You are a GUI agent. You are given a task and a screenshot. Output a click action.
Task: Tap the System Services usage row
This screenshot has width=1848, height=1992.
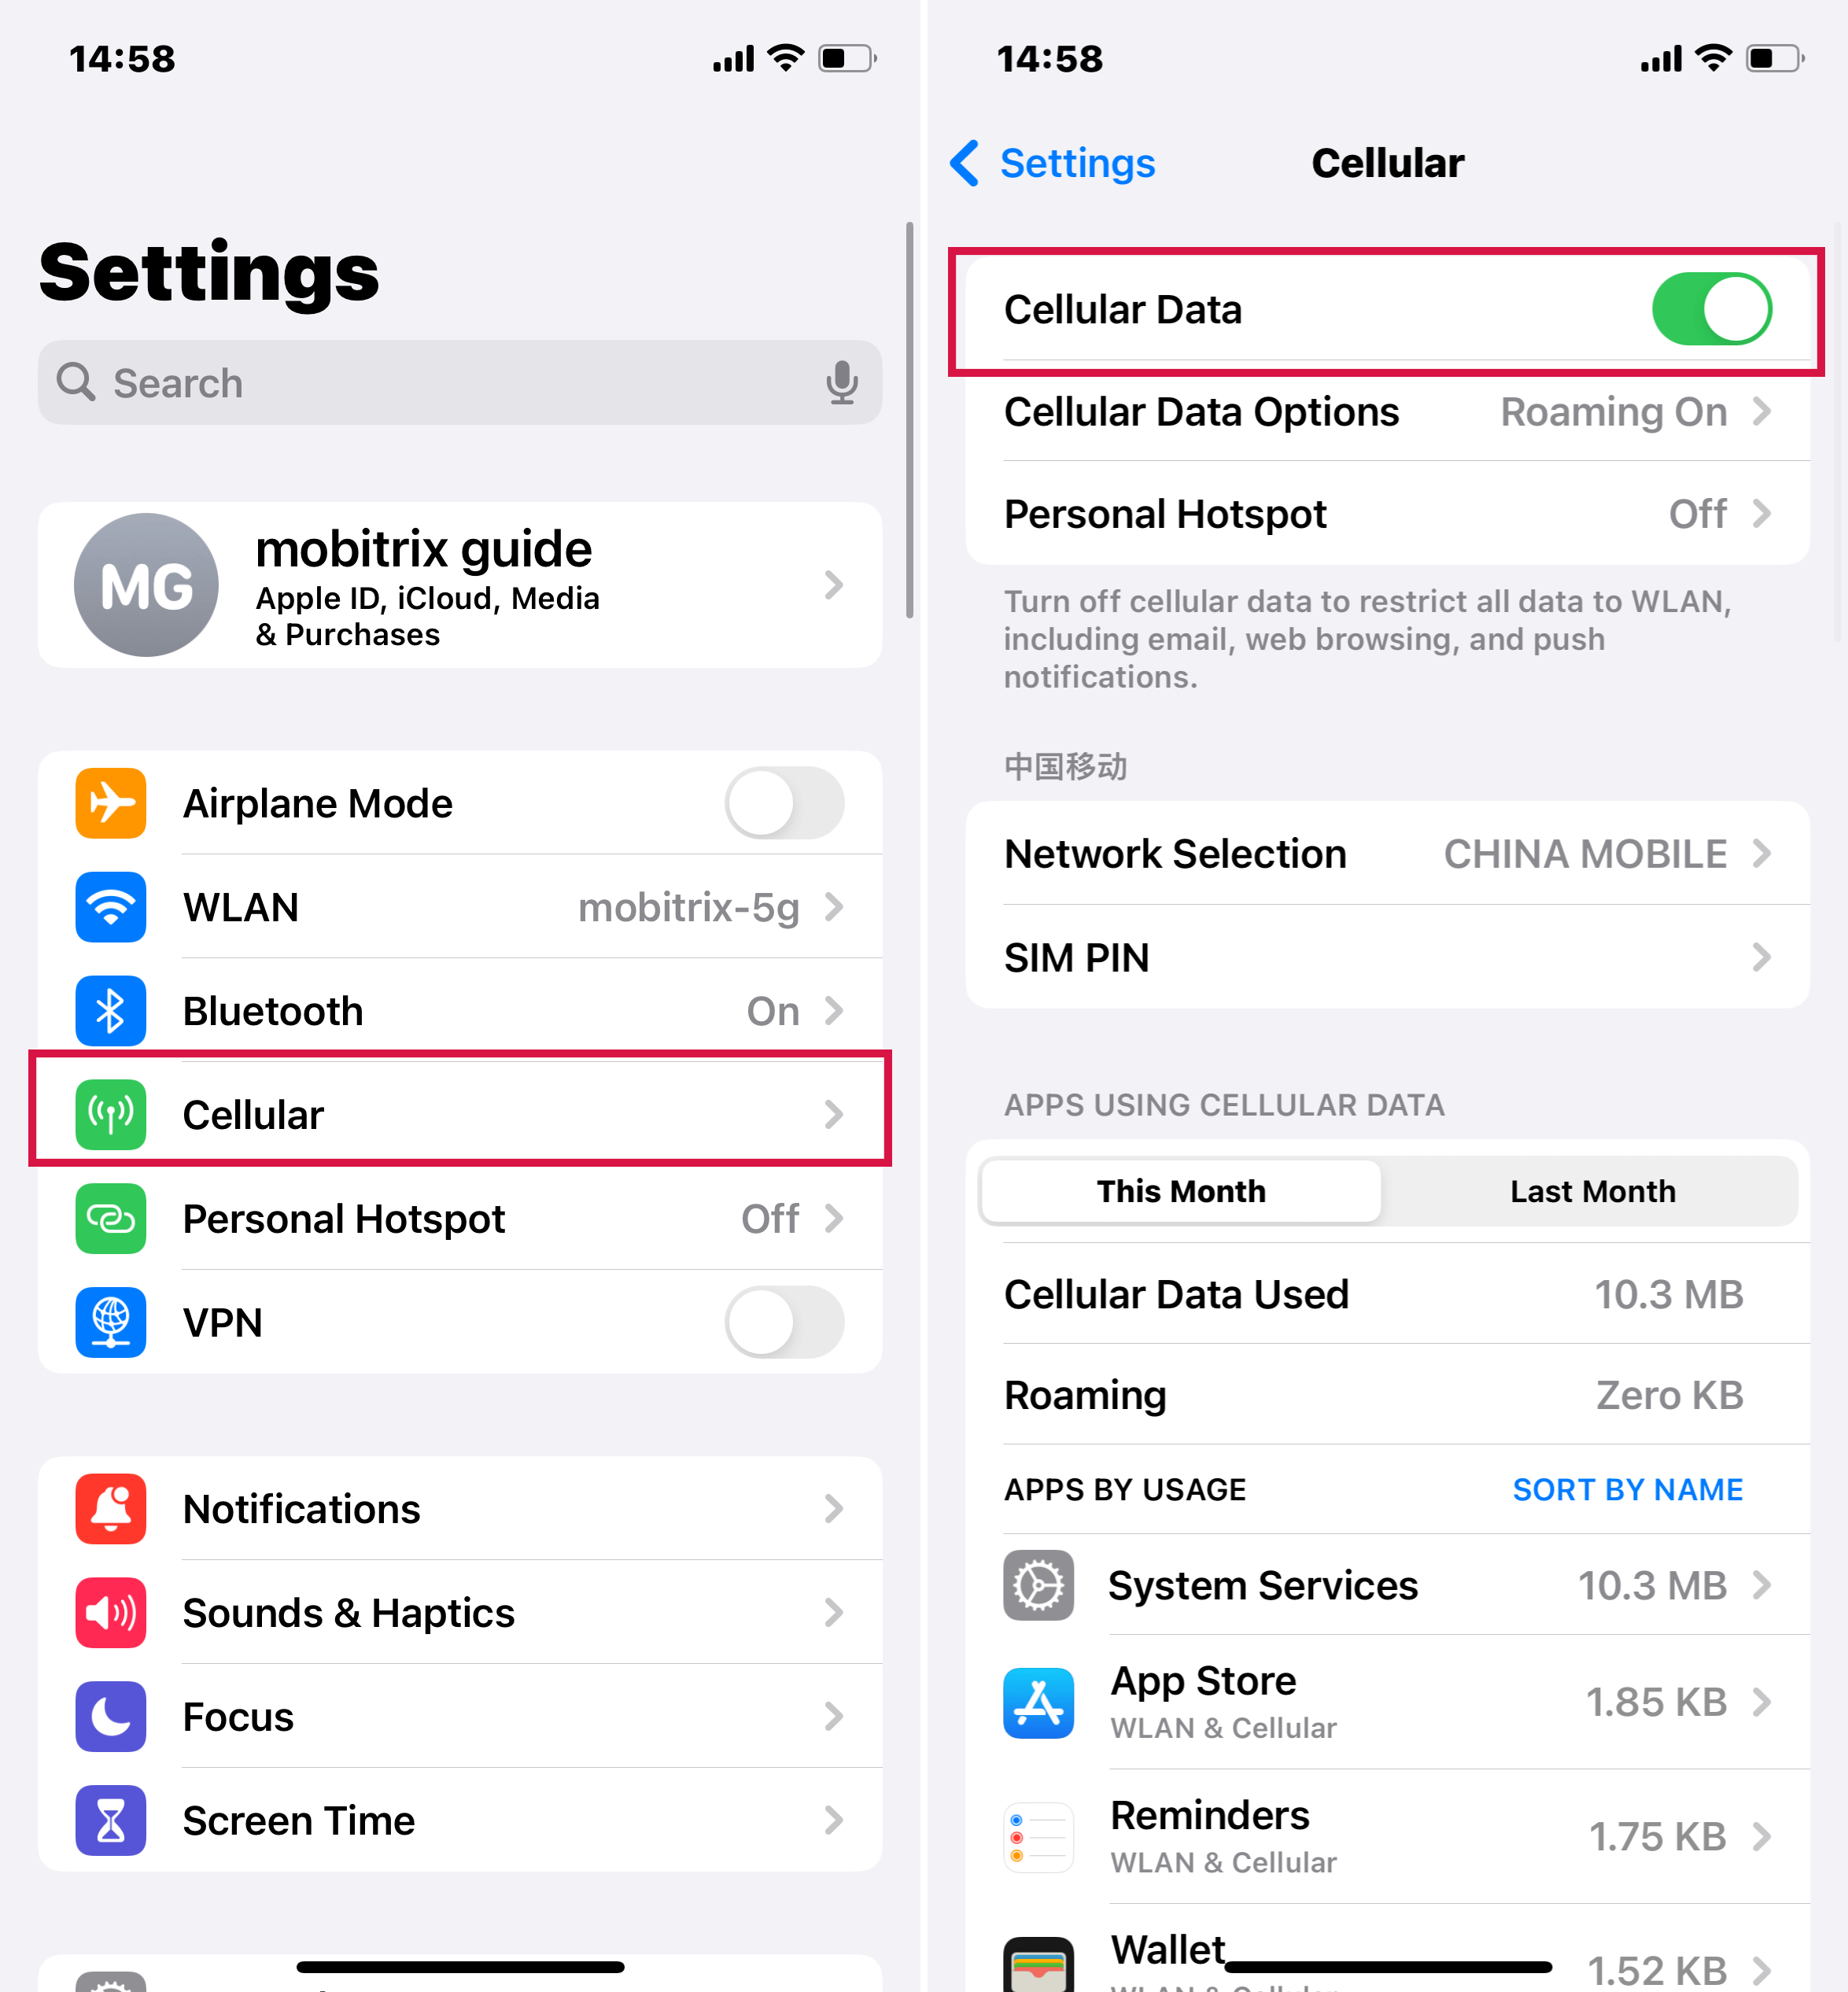(1386, 1584)
